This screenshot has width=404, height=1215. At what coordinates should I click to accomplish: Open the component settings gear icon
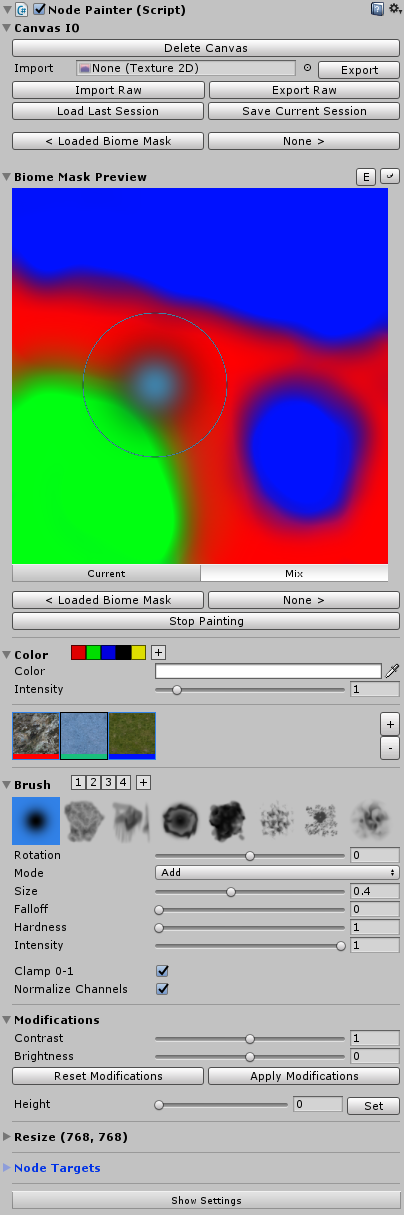[x=394, y=9]
